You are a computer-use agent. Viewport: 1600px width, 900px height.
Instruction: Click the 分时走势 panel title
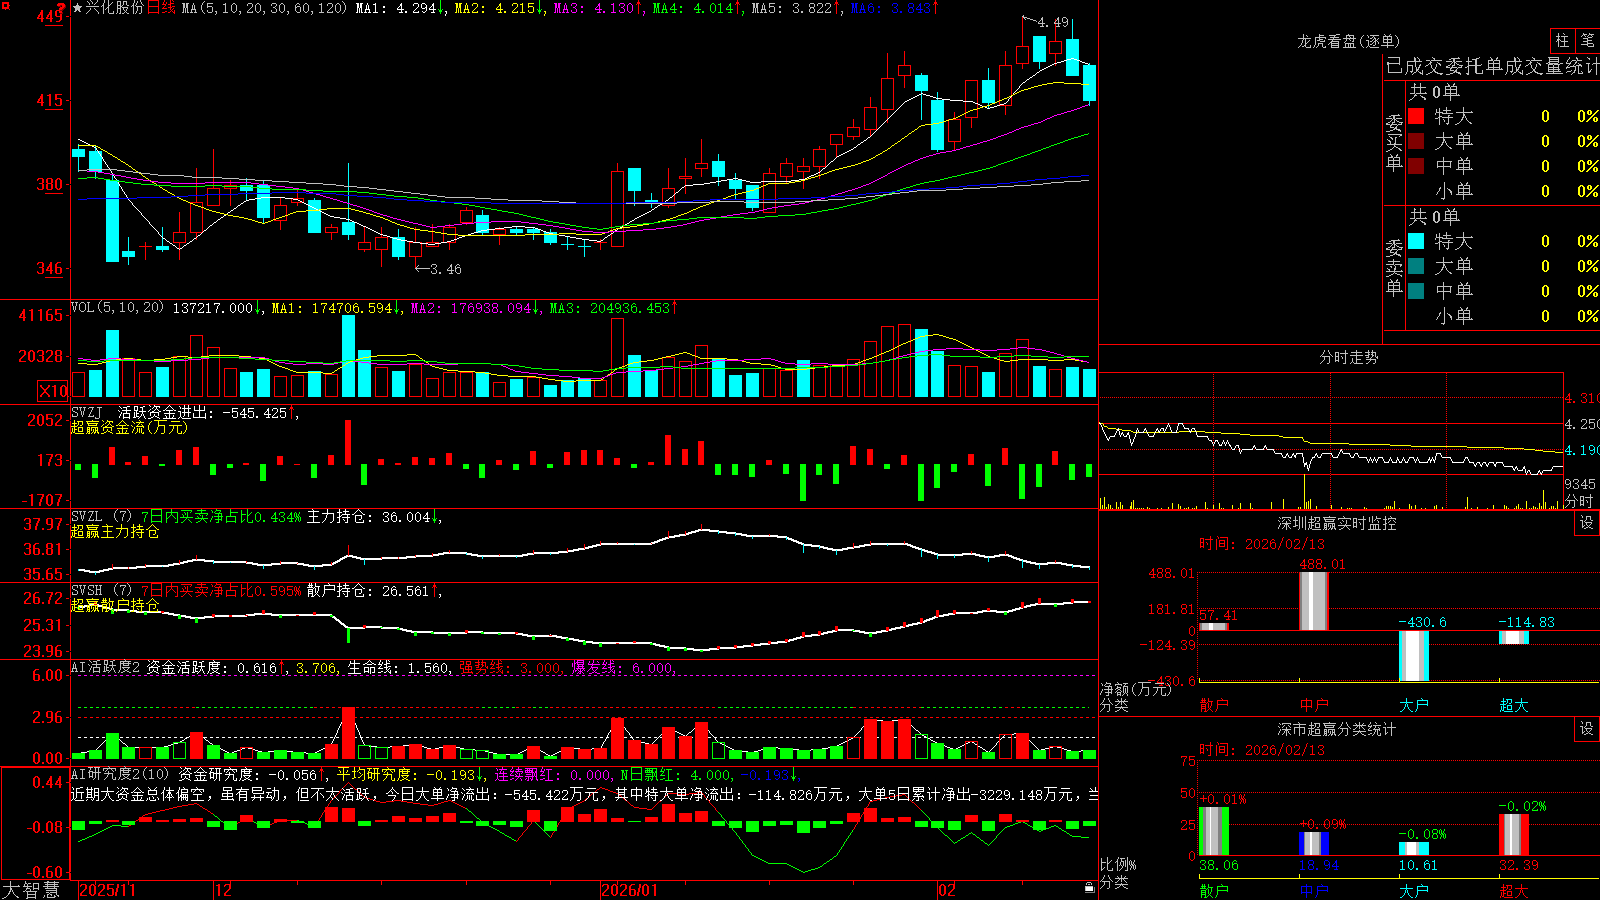click(1349, 357)
